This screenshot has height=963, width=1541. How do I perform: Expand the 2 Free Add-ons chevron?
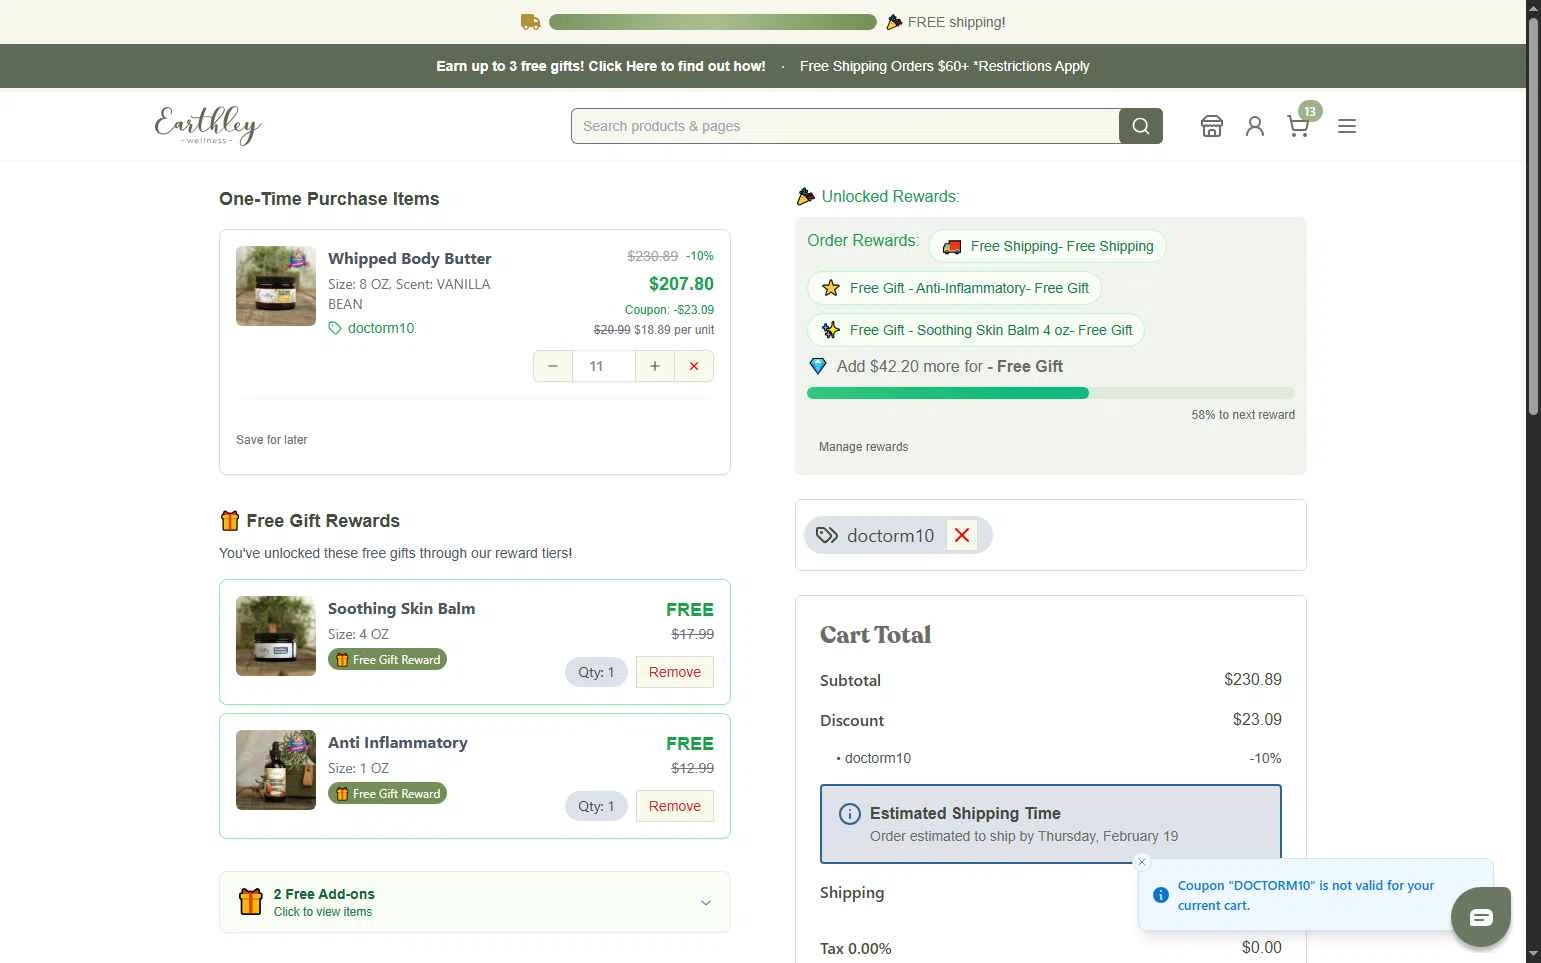706,902
